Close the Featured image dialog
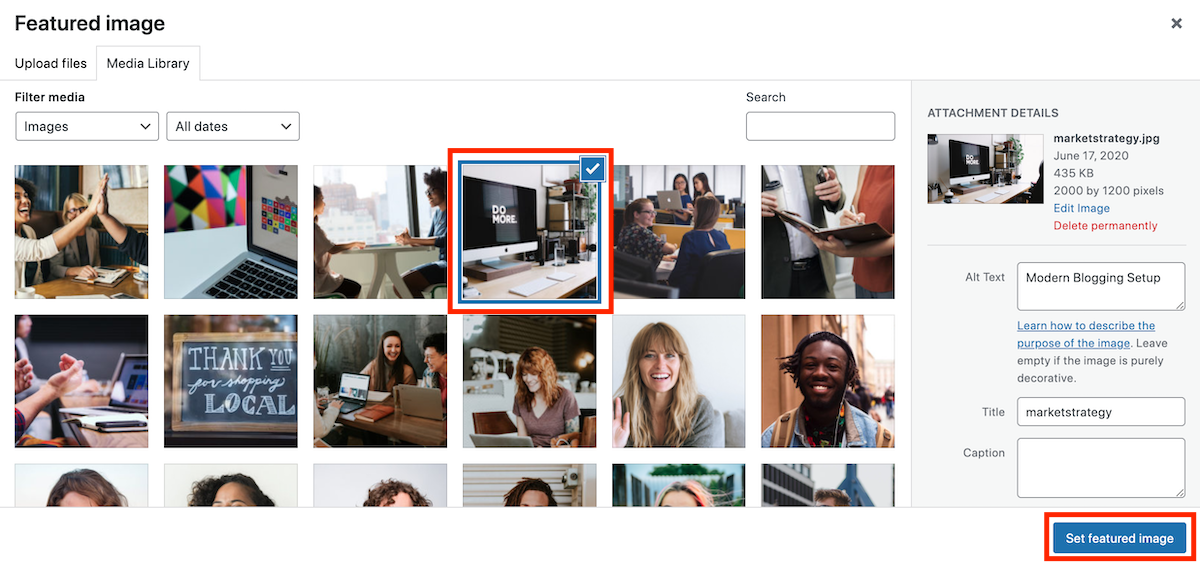Image resolution: width=1200 pixels, height=565 pixels. 1176,23
